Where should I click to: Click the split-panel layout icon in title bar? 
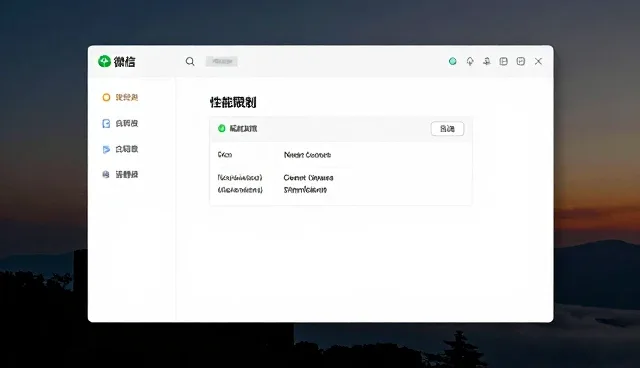click(504, 61)
